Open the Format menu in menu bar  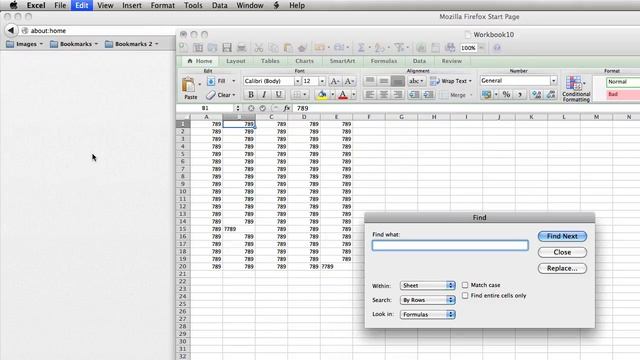[162, 5]
